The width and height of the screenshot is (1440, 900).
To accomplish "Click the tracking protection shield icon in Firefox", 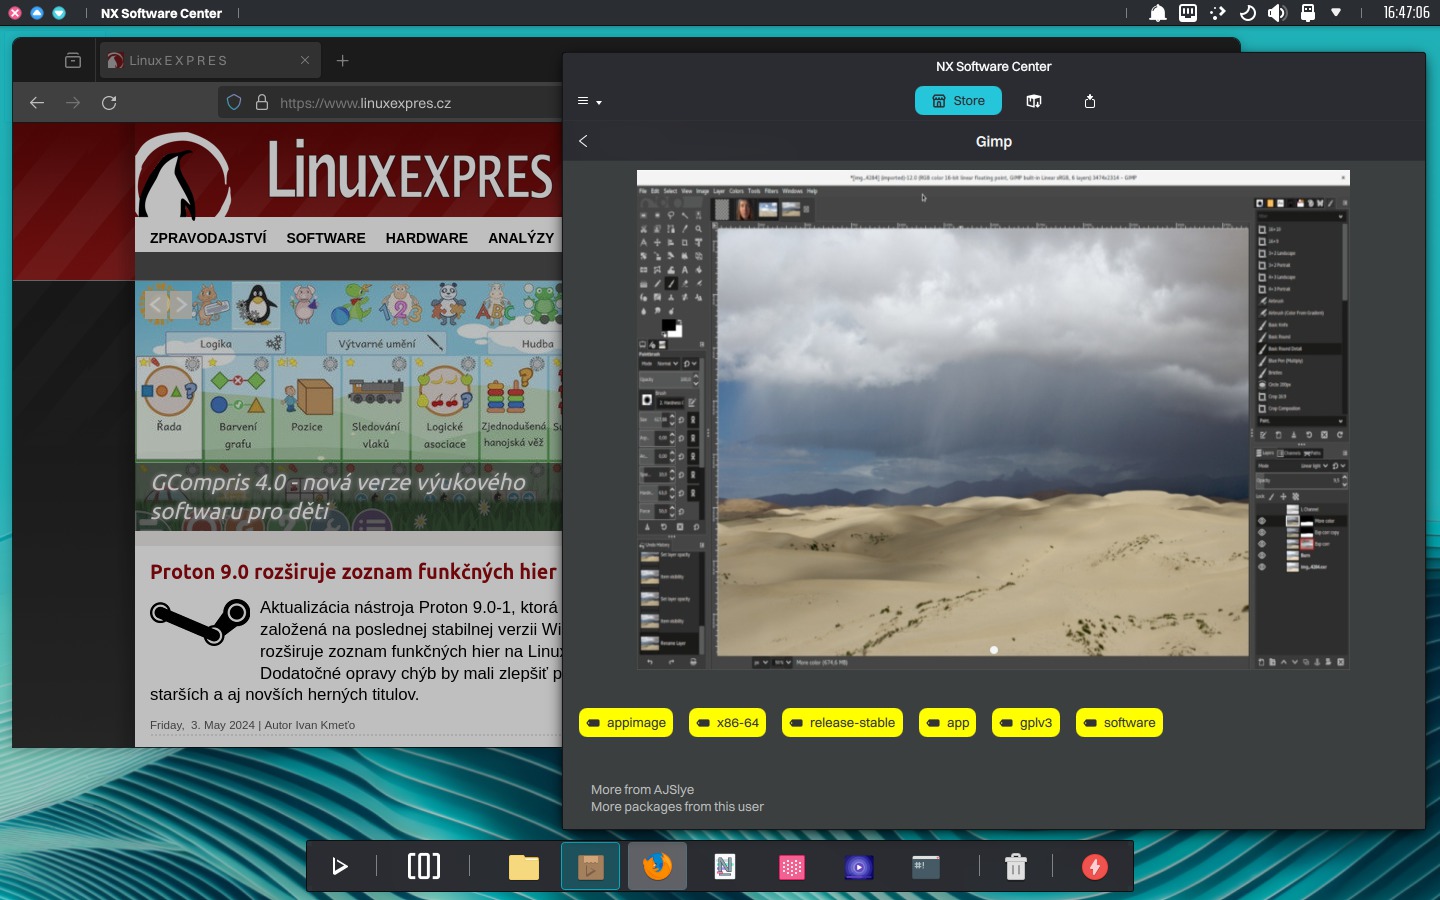I will coord(234,103).
